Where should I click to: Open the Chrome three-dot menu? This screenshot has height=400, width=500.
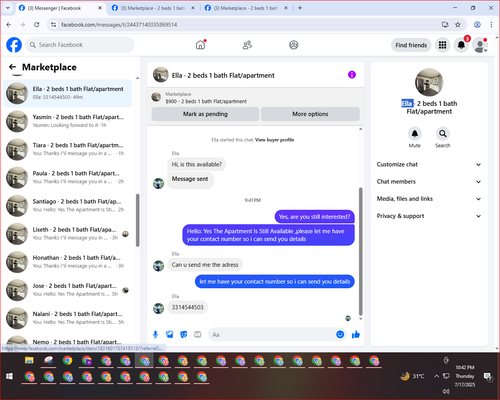pyautogui.click(x=491, y=24)
